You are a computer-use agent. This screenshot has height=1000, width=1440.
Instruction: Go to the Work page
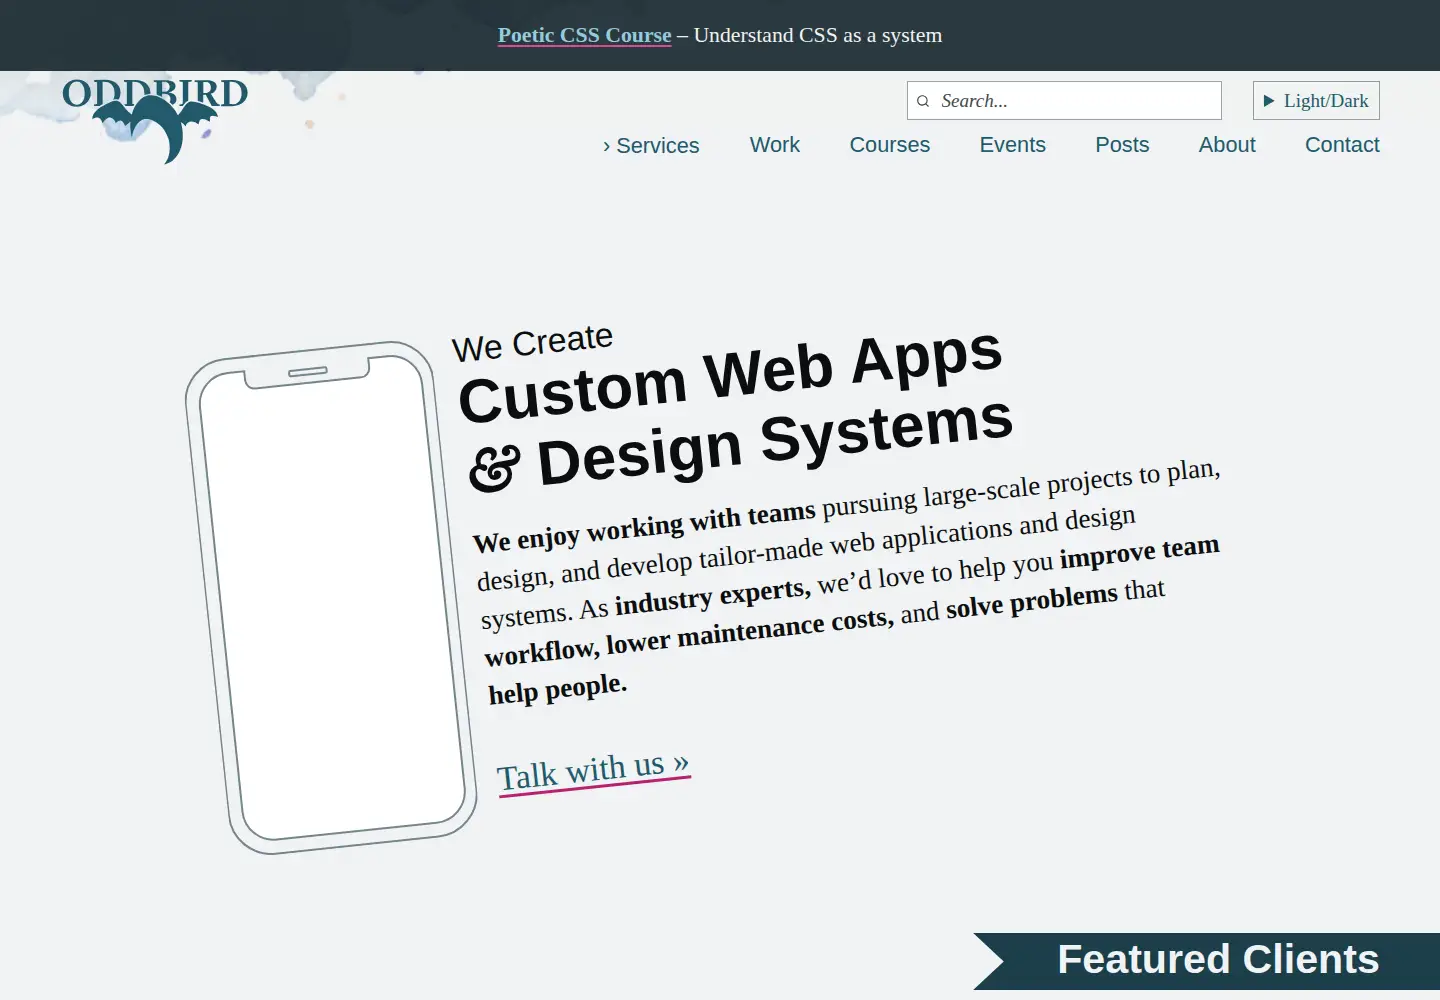(775, 145)
